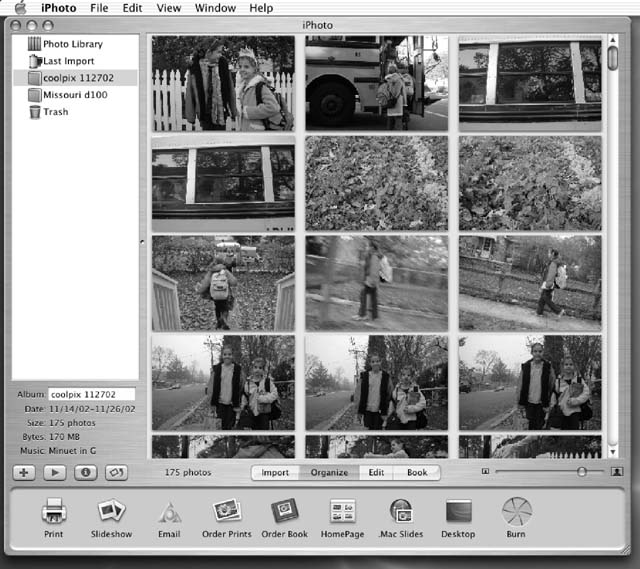640x569 pixels.
Task: Toggle the photo info panel button
Action: 86,473
